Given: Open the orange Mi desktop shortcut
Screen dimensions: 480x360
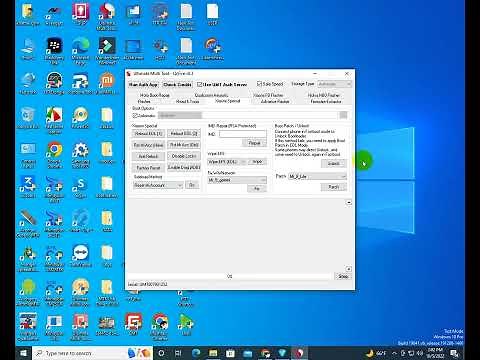Looking at the screenshot, I should [x=107, y=83].
